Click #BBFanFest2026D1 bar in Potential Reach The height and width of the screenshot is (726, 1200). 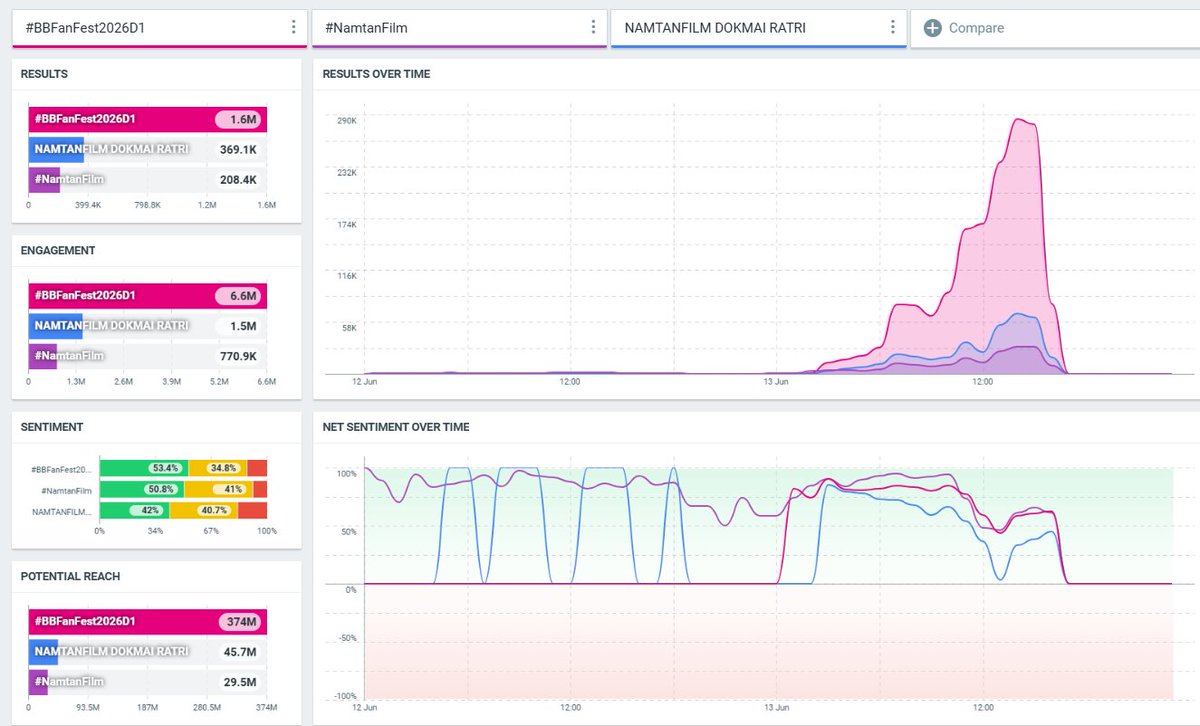tap(147, 622)
